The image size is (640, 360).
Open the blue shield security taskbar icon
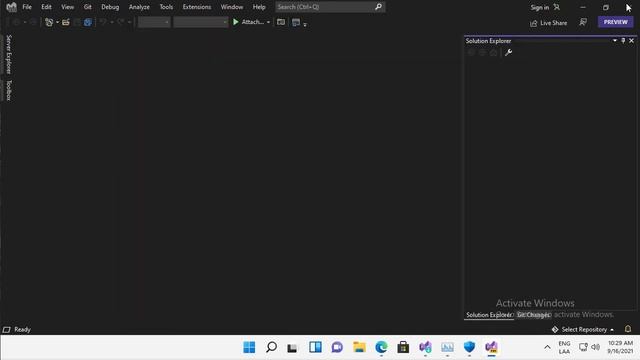tap(469, 347)
